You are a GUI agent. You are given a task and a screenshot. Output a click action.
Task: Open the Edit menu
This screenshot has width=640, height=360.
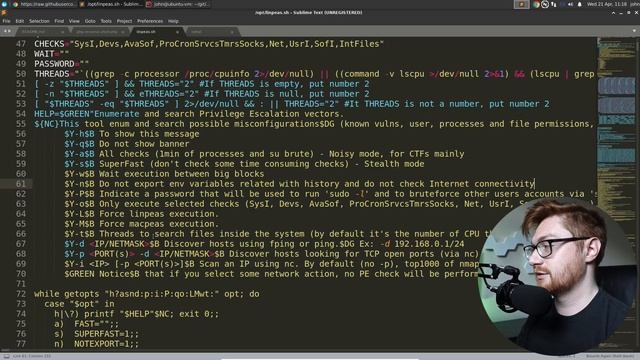(20, 21)
